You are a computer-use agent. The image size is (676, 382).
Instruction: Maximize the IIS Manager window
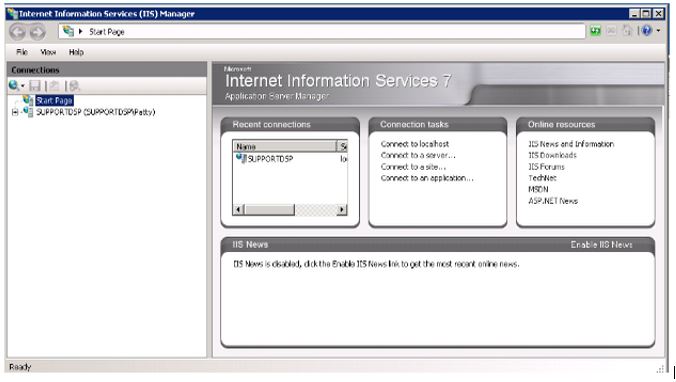[646, 14]
